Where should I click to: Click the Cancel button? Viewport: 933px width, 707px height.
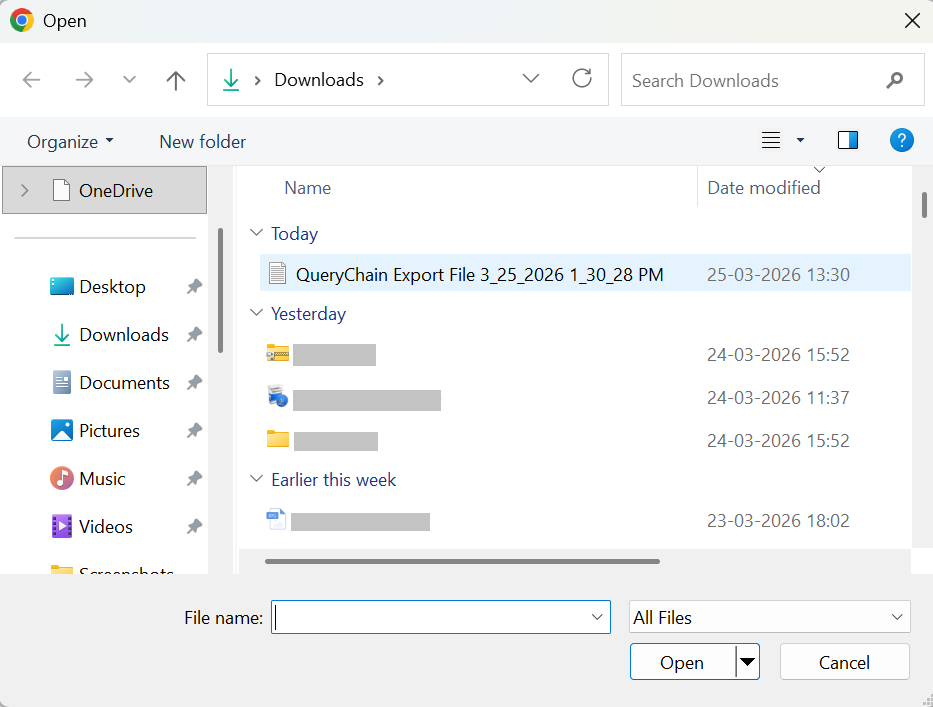844,662
